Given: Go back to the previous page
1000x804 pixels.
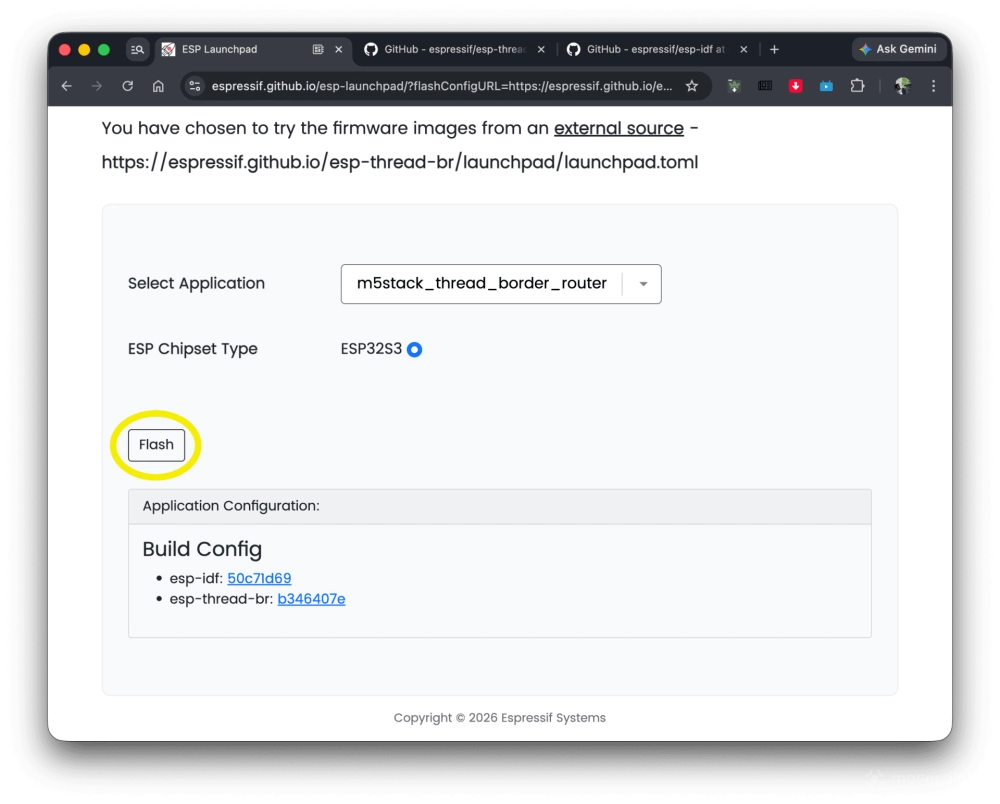Looking at the screenshot, I should pyautogui.click(x=66, y=85).
